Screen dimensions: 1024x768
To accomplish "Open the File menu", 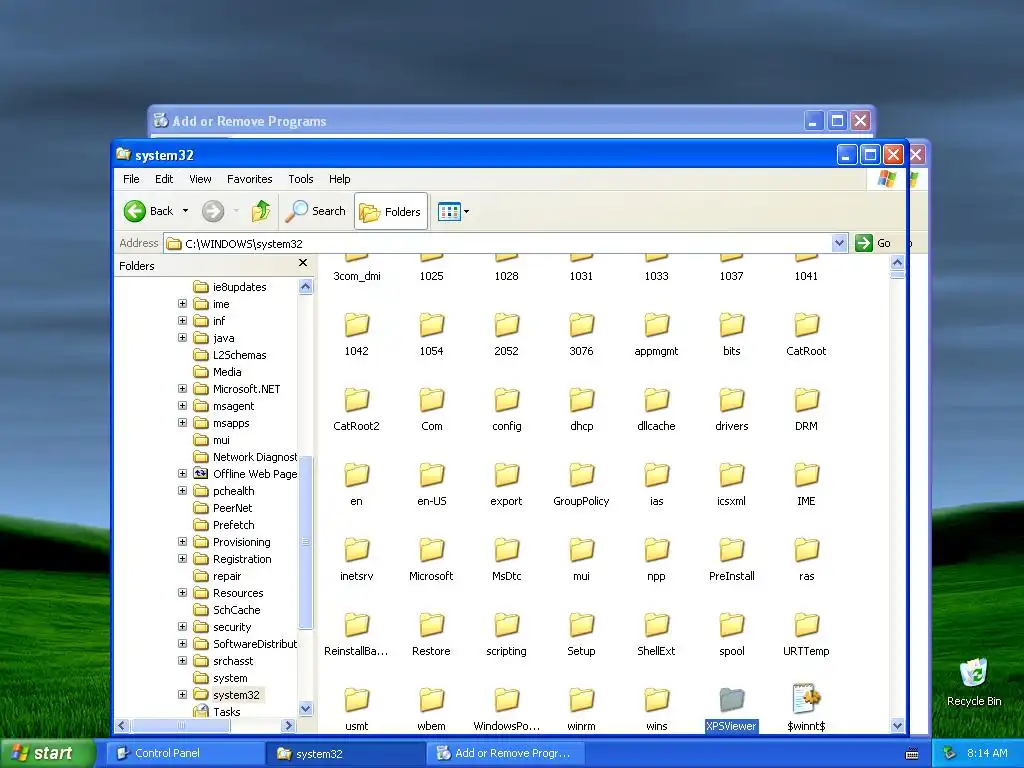I will click(131, 179).
